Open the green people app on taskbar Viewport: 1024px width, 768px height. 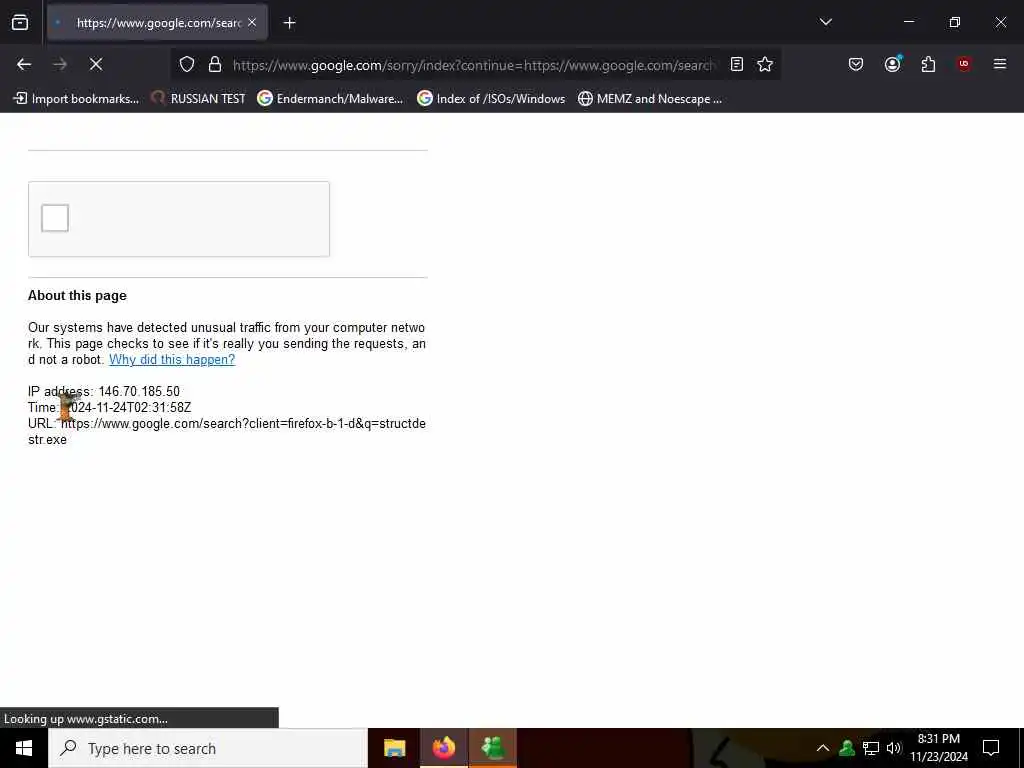[x=492, y=748]
